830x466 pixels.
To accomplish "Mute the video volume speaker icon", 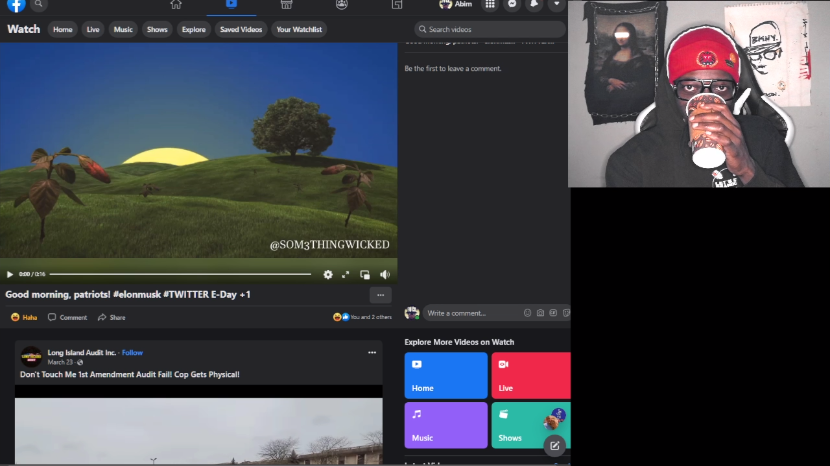I will [385, 274].
